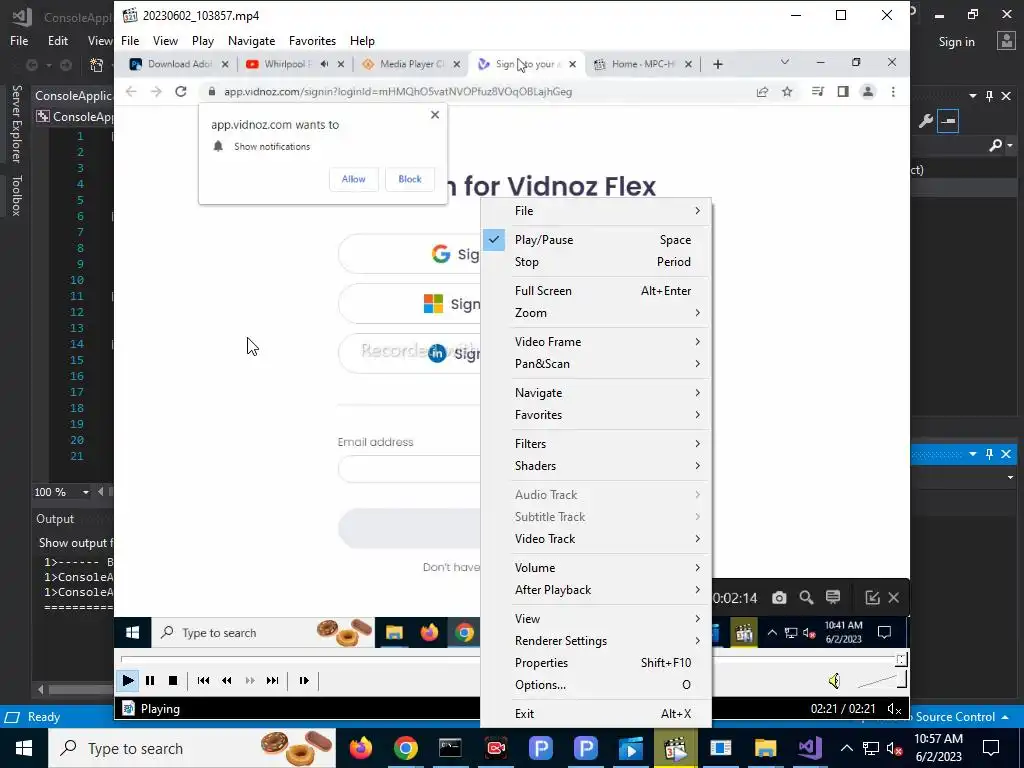Click the Pause button in MPC-HC controls
The width and height of the screenshot is (1024, 768).
pyautogui.click(x=150, y=680)
